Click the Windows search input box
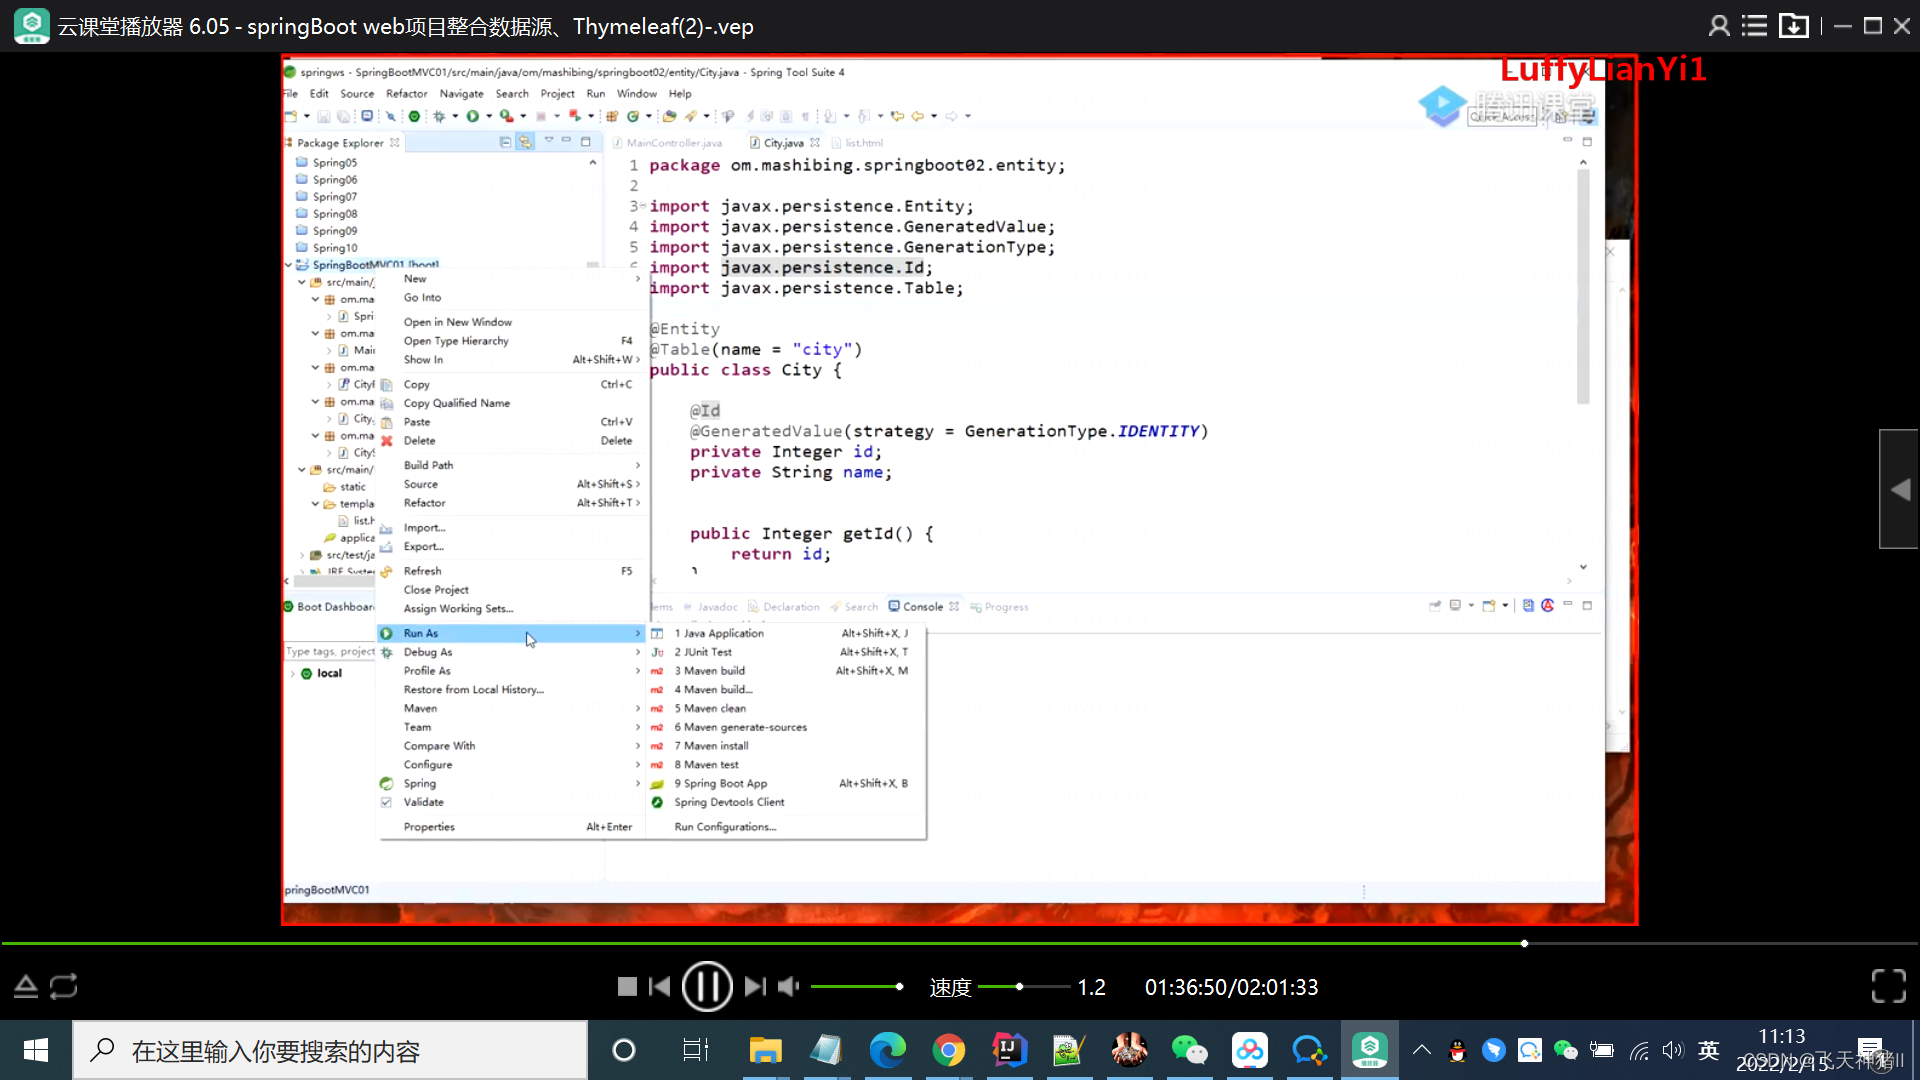Image resolution: width=1920 pixels, height=1080 pixels. point(330,1051)
